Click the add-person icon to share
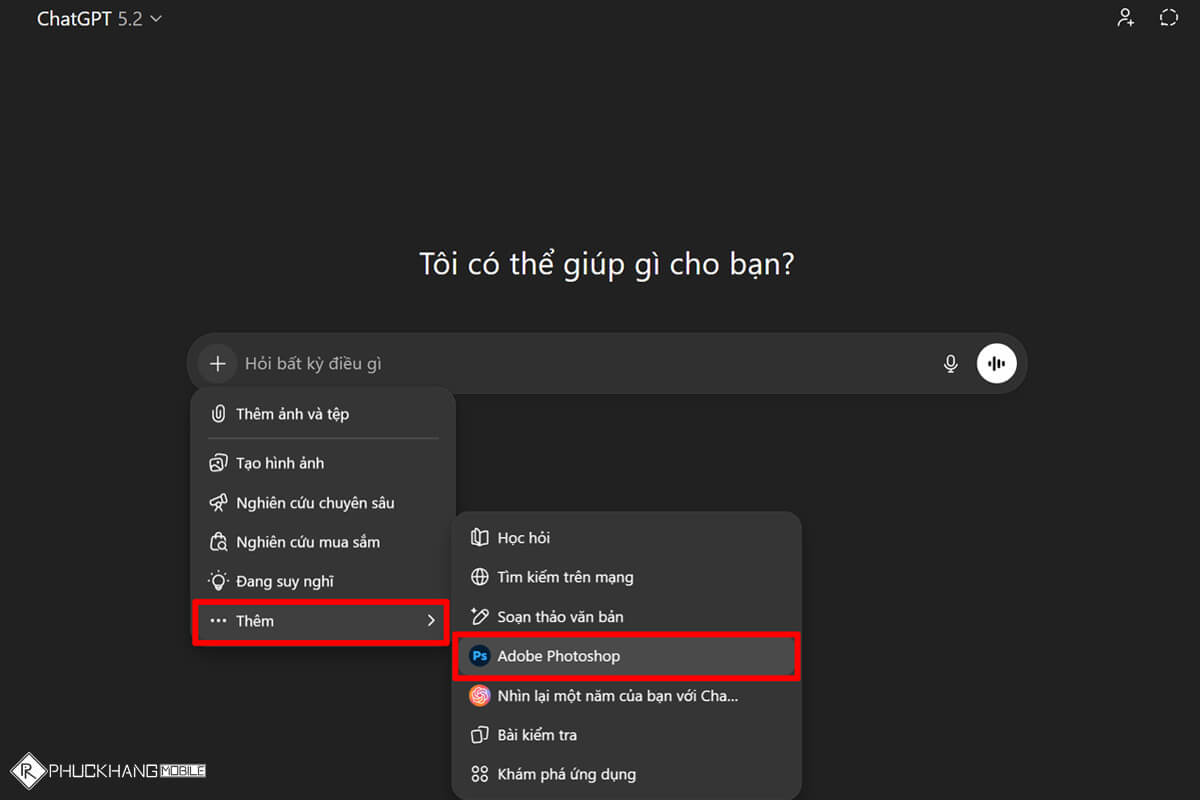This screenshot has width=1200, height=800. pos(1125,17)
